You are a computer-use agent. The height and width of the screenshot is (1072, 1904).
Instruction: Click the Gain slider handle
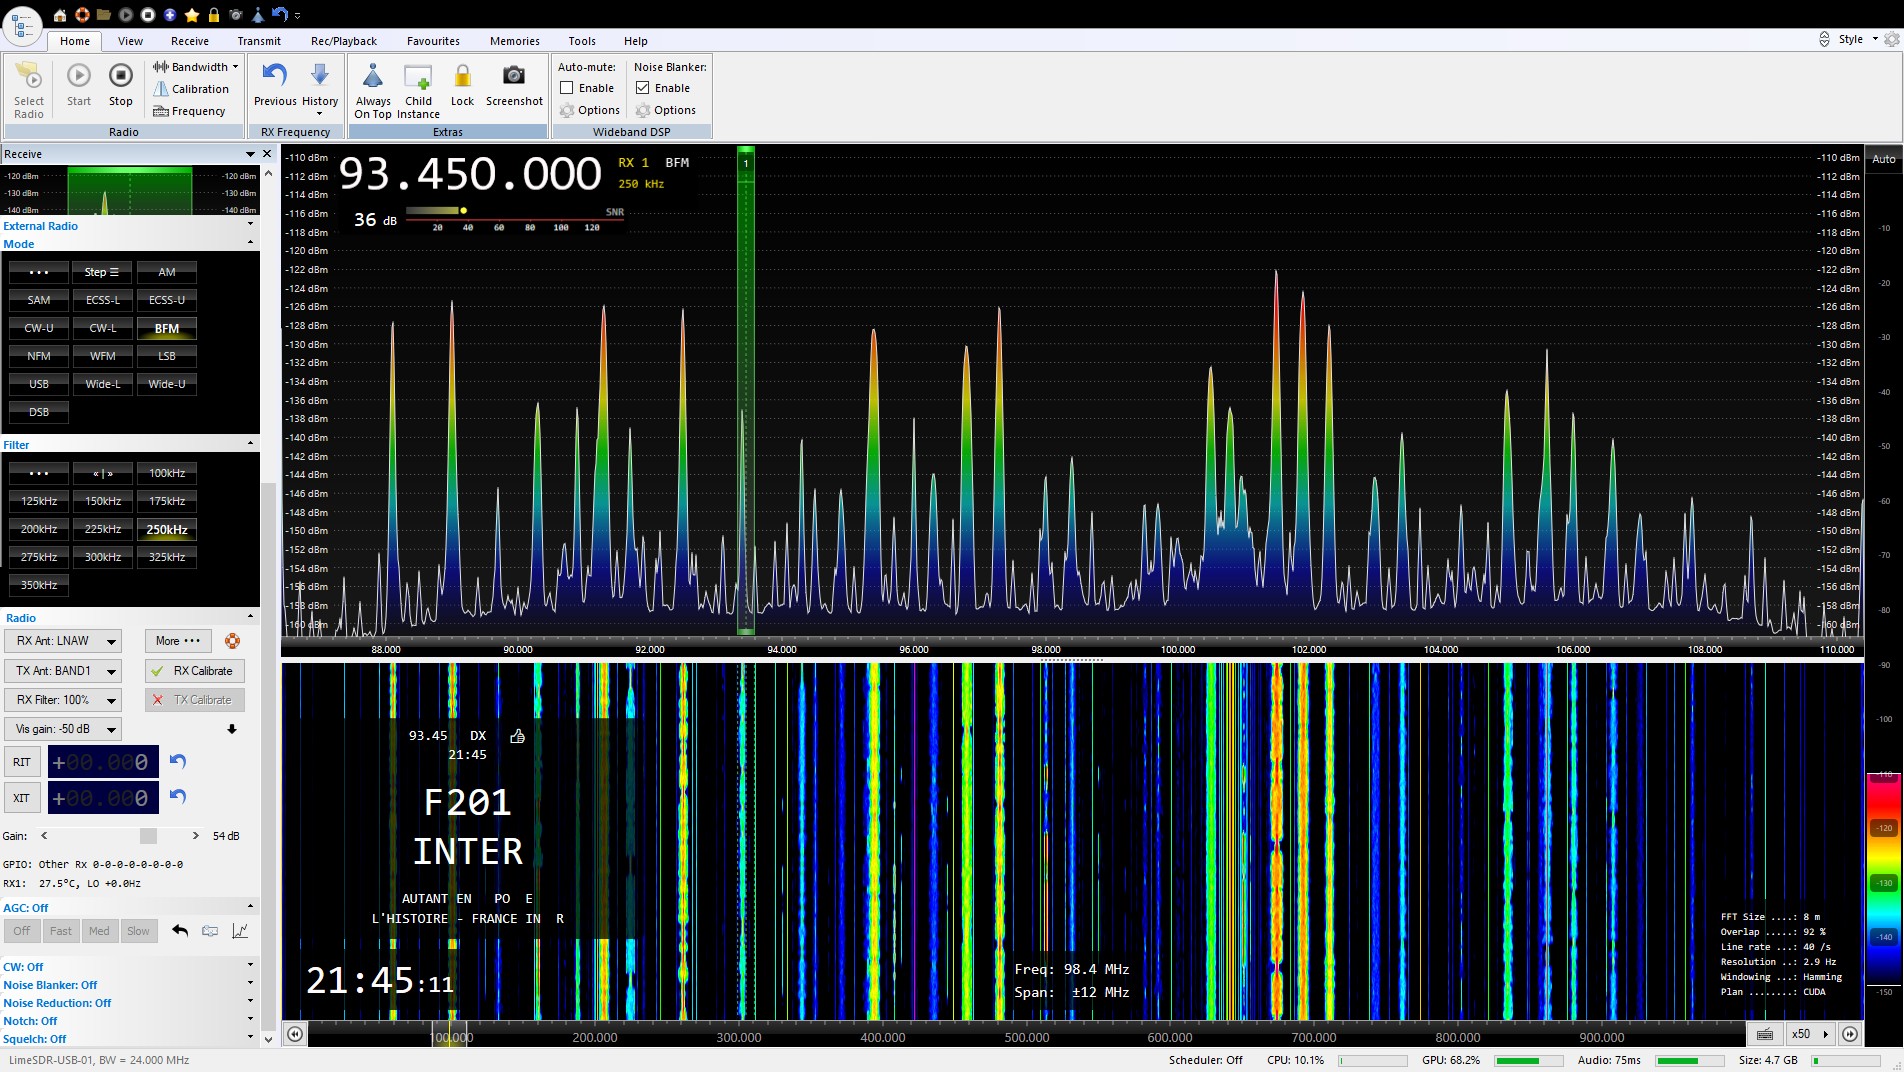[148, 836]
